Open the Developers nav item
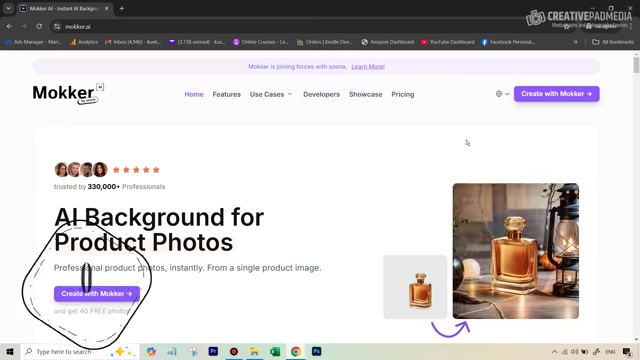 click(321, 94)
